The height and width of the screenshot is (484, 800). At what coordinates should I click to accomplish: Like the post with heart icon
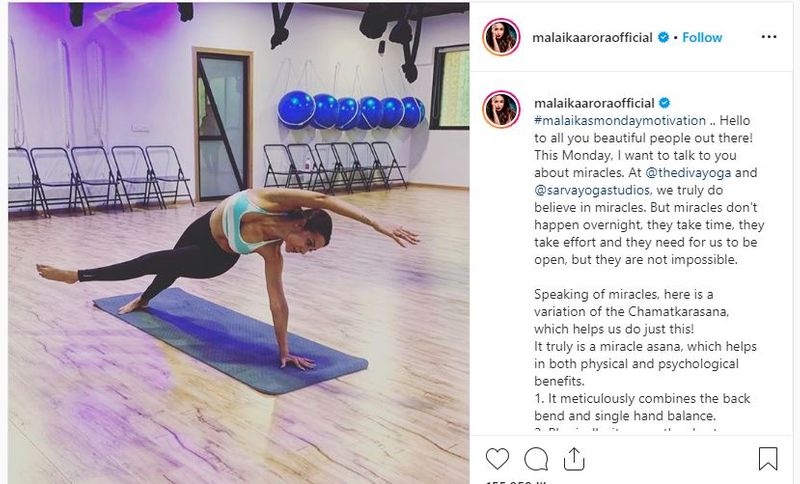point(497,458)
